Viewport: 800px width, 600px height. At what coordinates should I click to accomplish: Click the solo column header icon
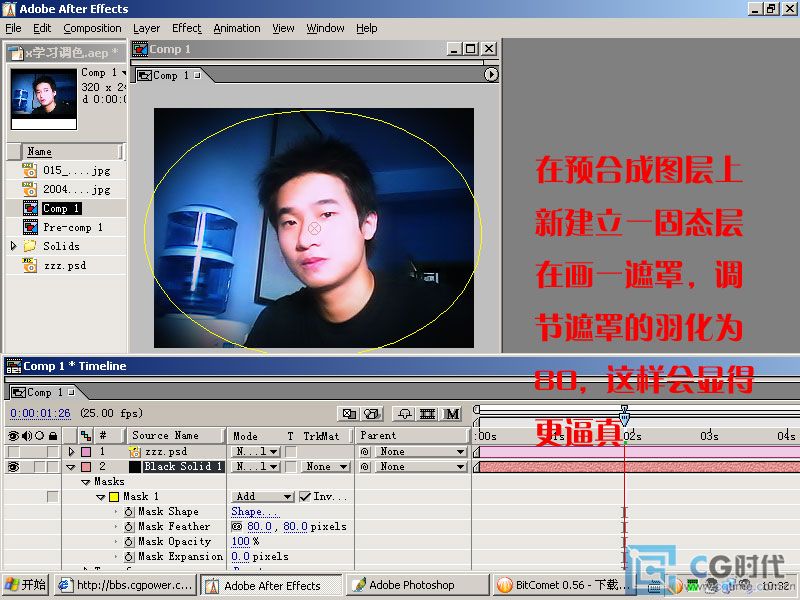[x=39, y=436]
